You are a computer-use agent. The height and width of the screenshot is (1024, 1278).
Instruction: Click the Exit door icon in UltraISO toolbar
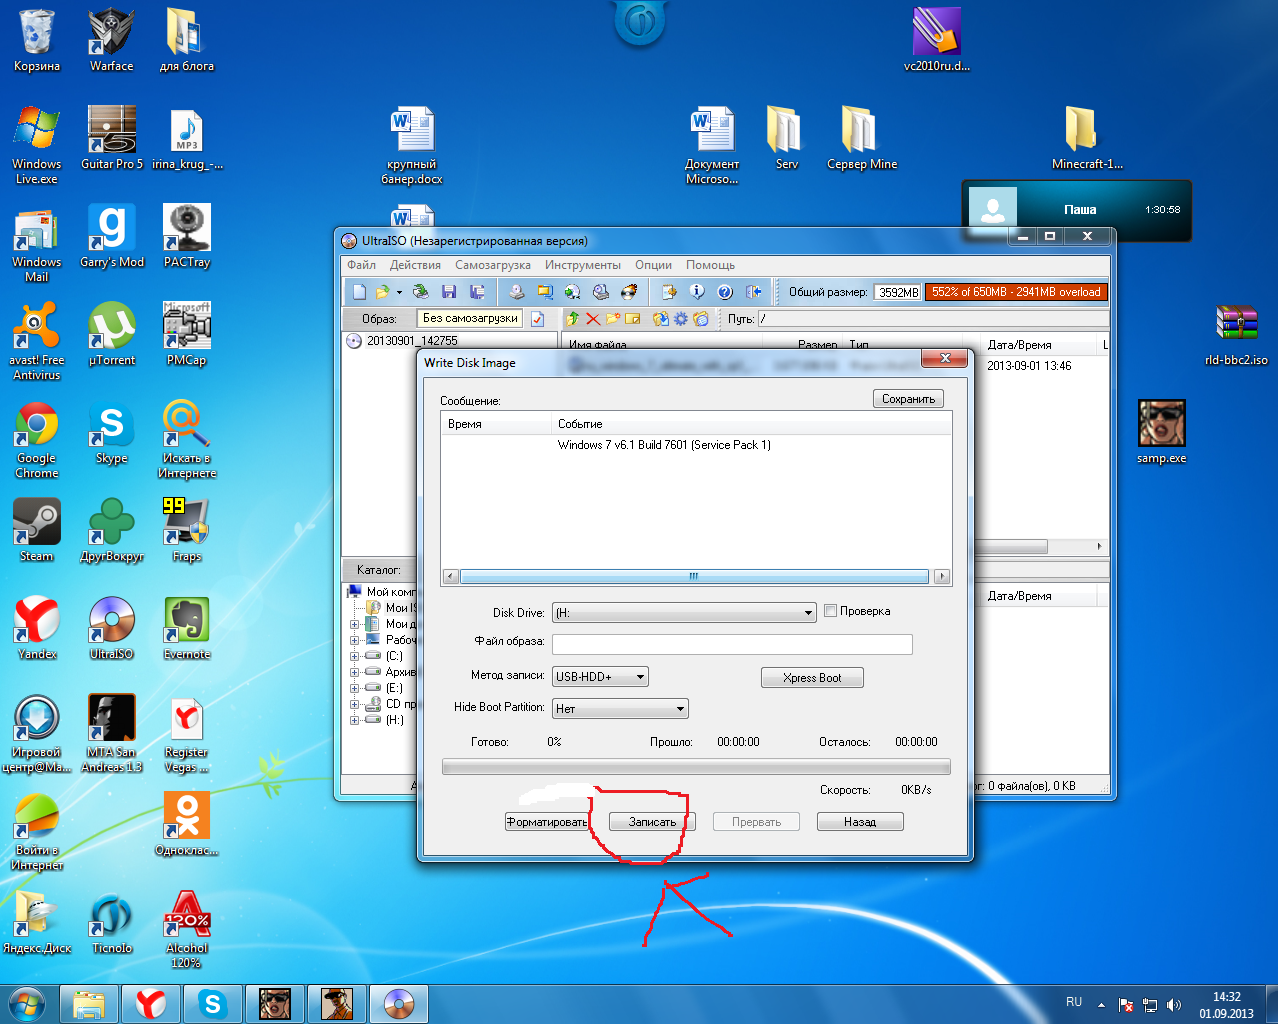click(x=753, y=292)
